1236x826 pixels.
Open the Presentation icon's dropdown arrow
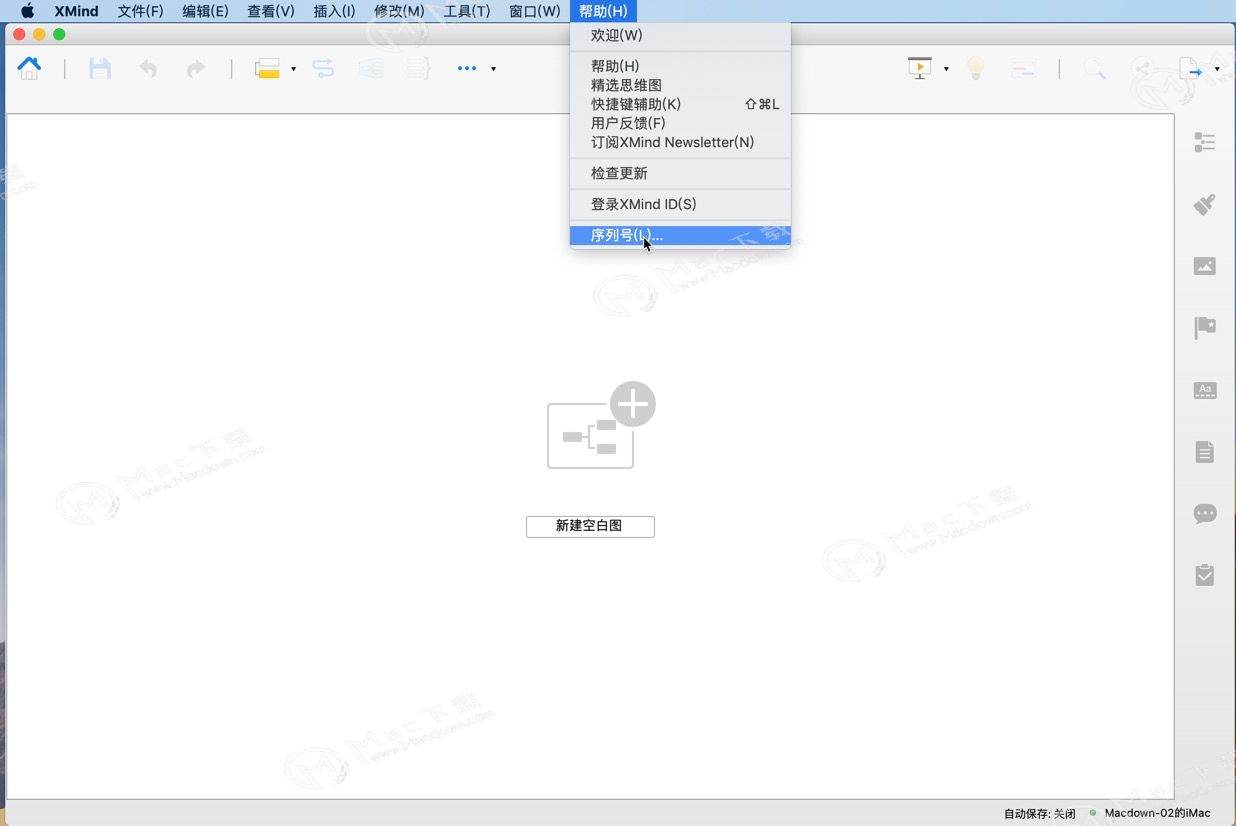click(946, 69)
